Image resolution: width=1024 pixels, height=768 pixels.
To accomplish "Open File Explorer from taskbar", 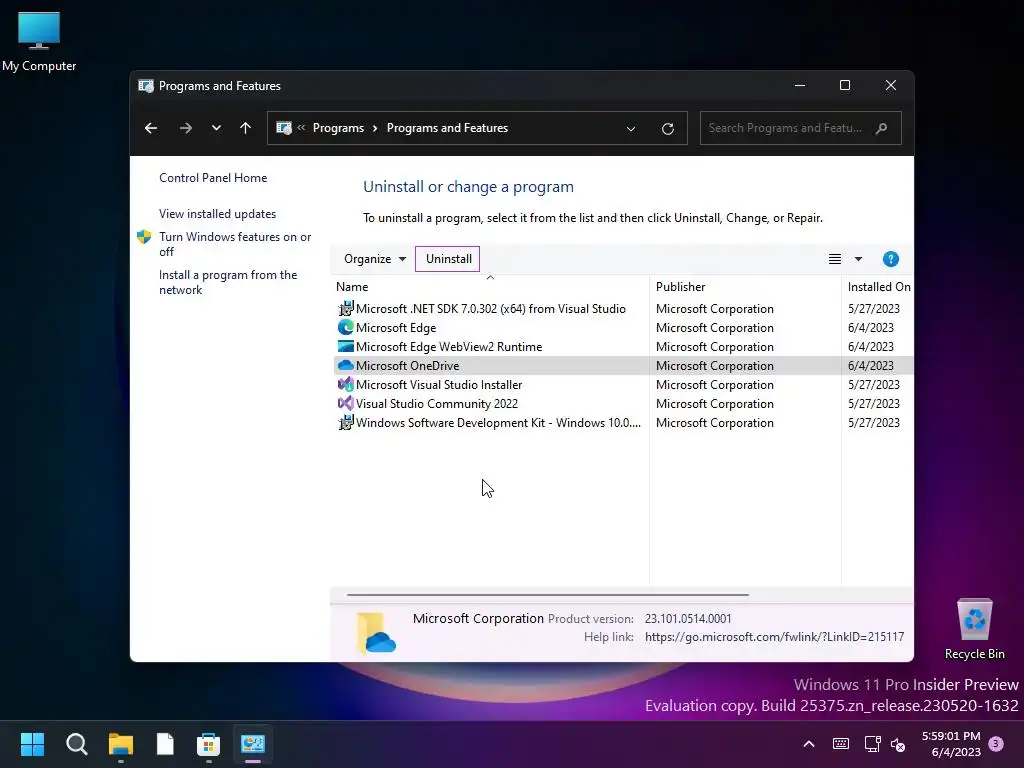I will click(x=121, y=744).
